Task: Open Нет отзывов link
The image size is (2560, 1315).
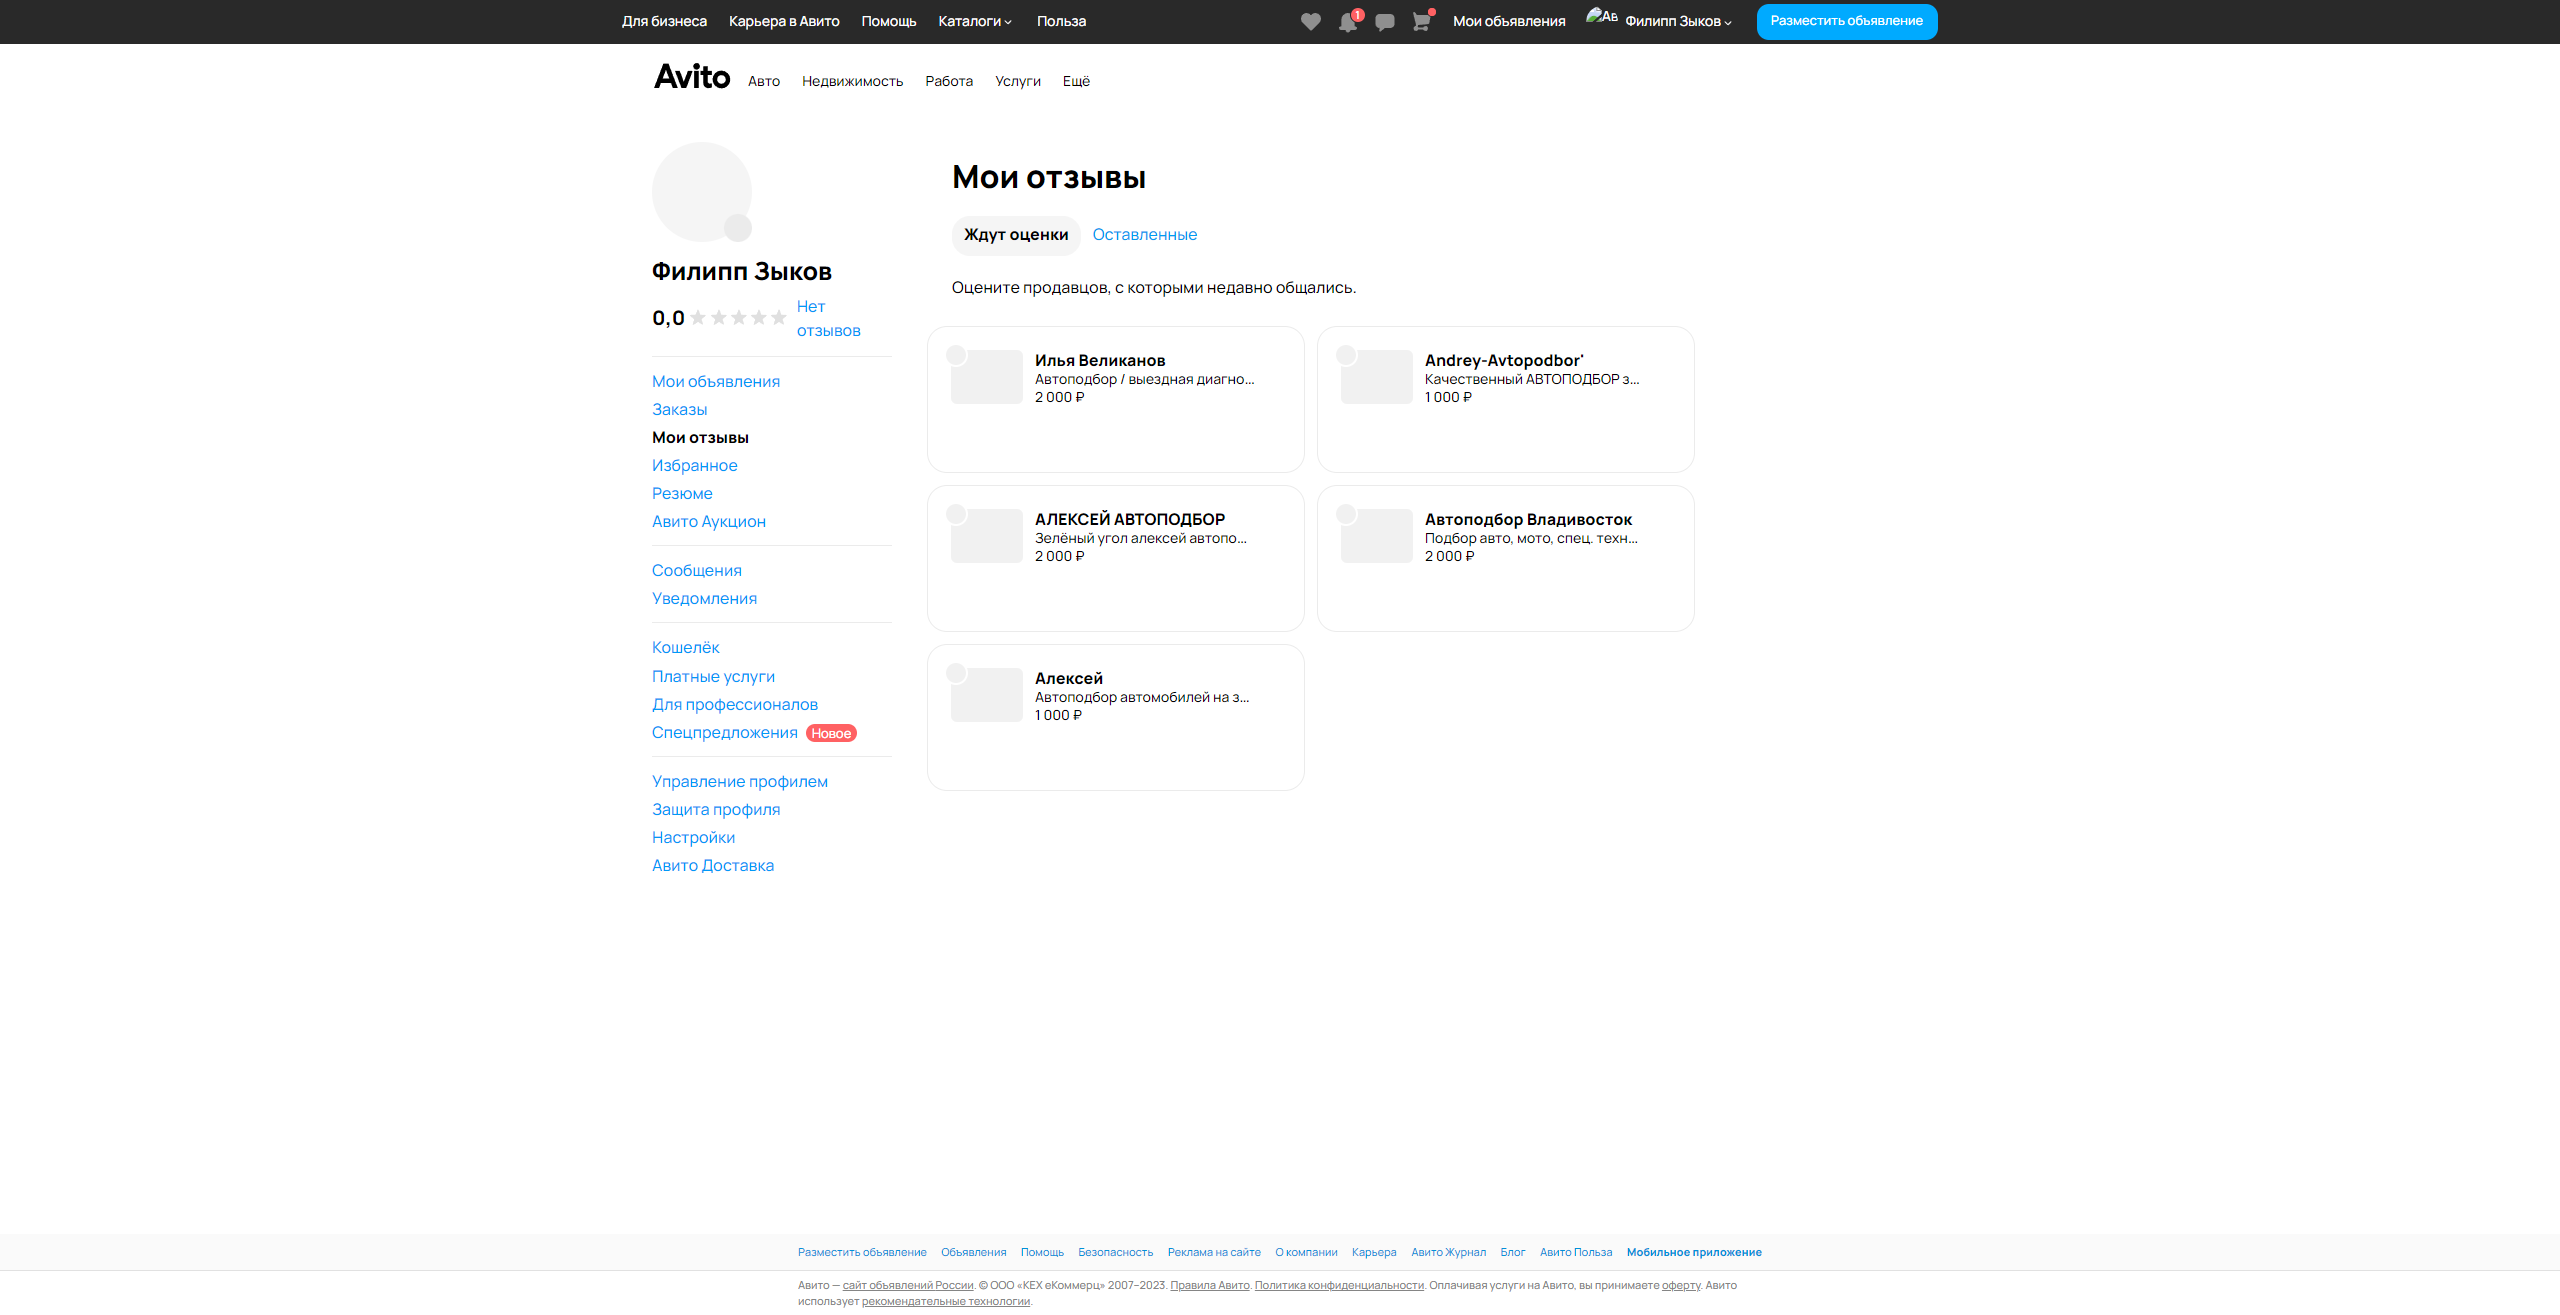Action: tap(827, 318)
